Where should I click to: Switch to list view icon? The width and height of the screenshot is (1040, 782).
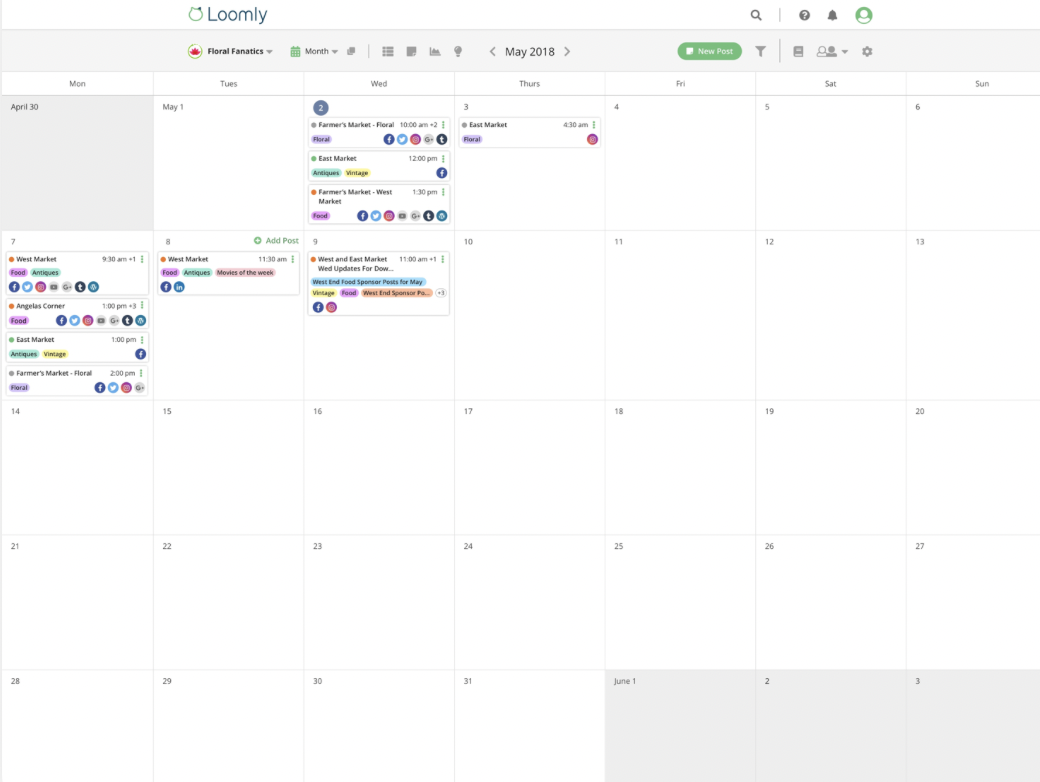tap(388, 51)
